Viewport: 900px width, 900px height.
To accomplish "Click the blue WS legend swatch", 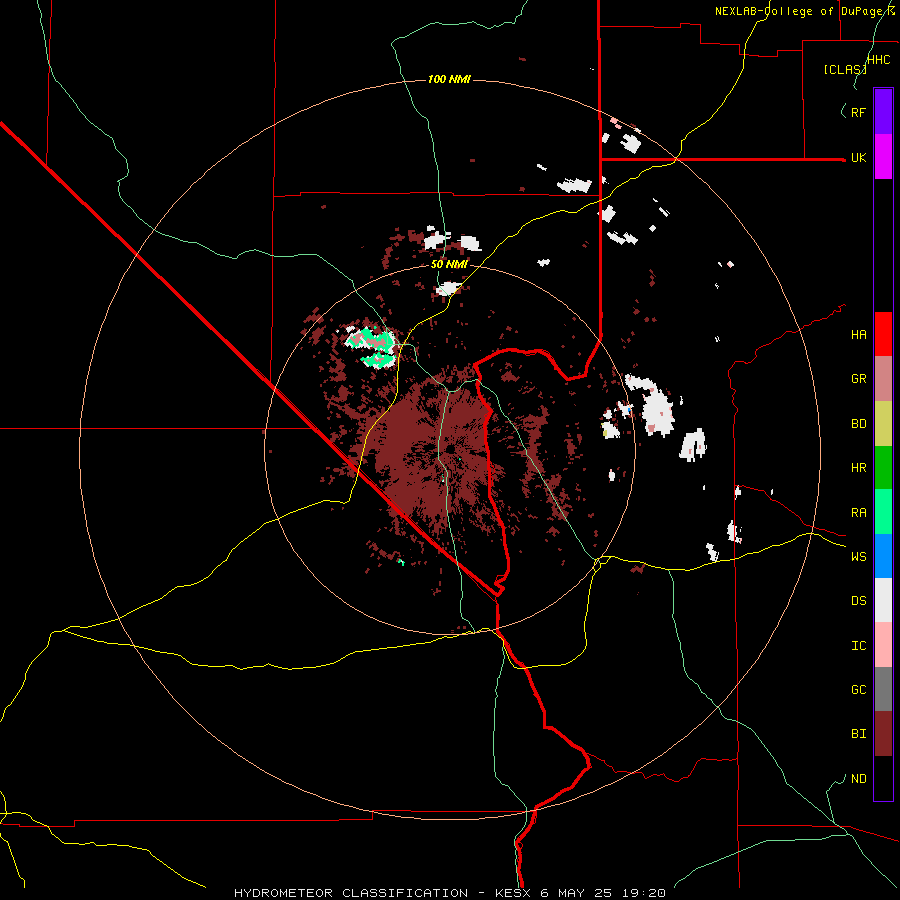I will point(883,556).
